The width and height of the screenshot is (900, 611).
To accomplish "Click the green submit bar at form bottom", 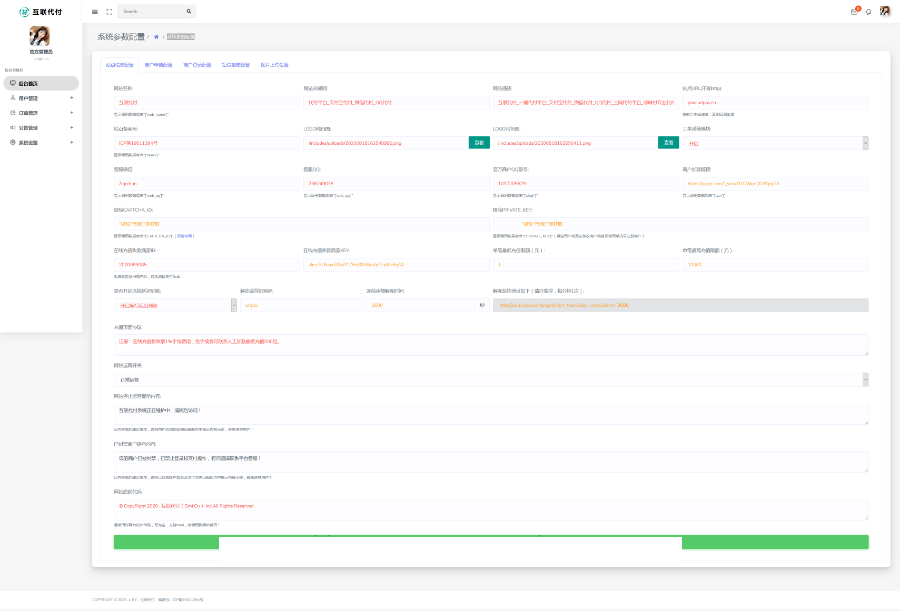I will (490, 542).
